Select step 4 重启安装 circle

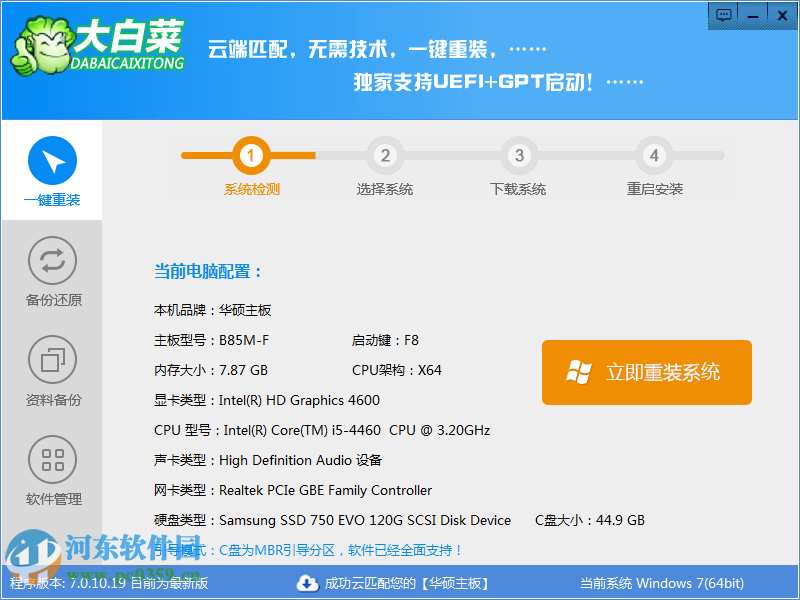pyautogui.click(x=654, y=155)
